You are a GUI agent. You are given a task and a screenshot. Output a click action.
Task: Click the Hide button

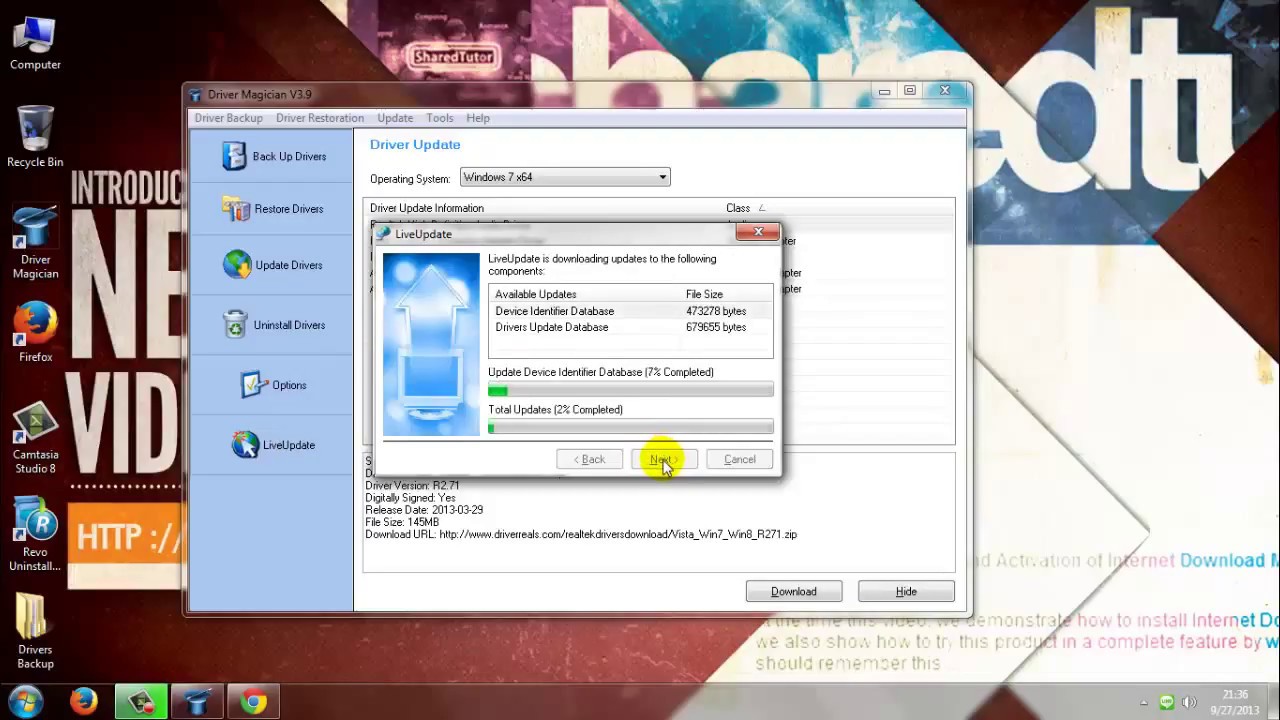(x=906, y=592)
